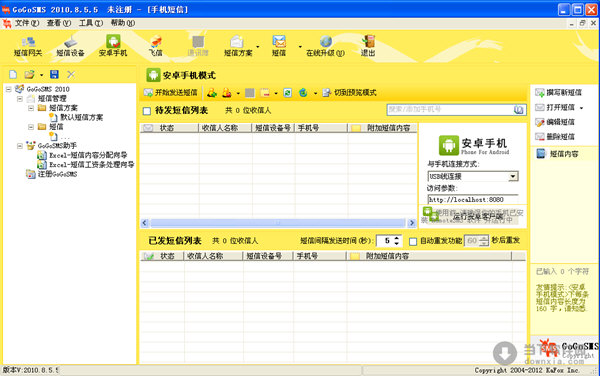Click the 60 秒后重发 spinner arrows
The image size is (600, 376).
click(484, 241)
